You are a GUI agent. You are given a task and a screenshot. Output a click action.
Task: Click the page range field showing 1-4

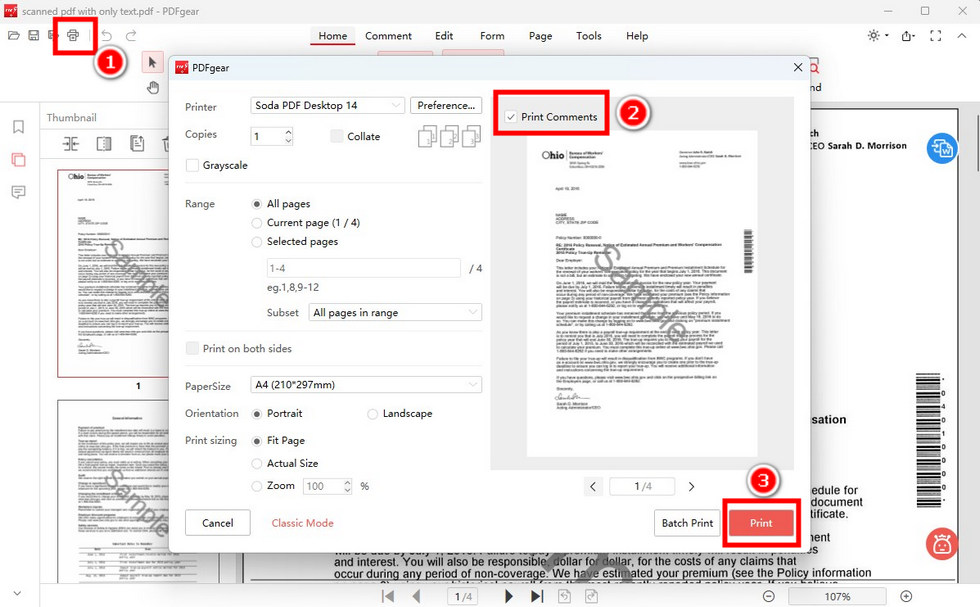364,268
